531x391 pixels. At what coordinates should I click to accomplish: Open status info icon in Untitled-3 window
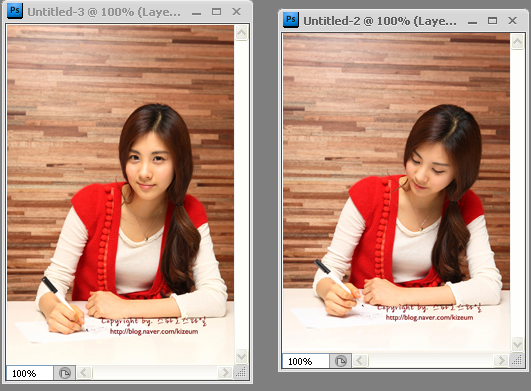pyautogui.click(x=64, y=373)
